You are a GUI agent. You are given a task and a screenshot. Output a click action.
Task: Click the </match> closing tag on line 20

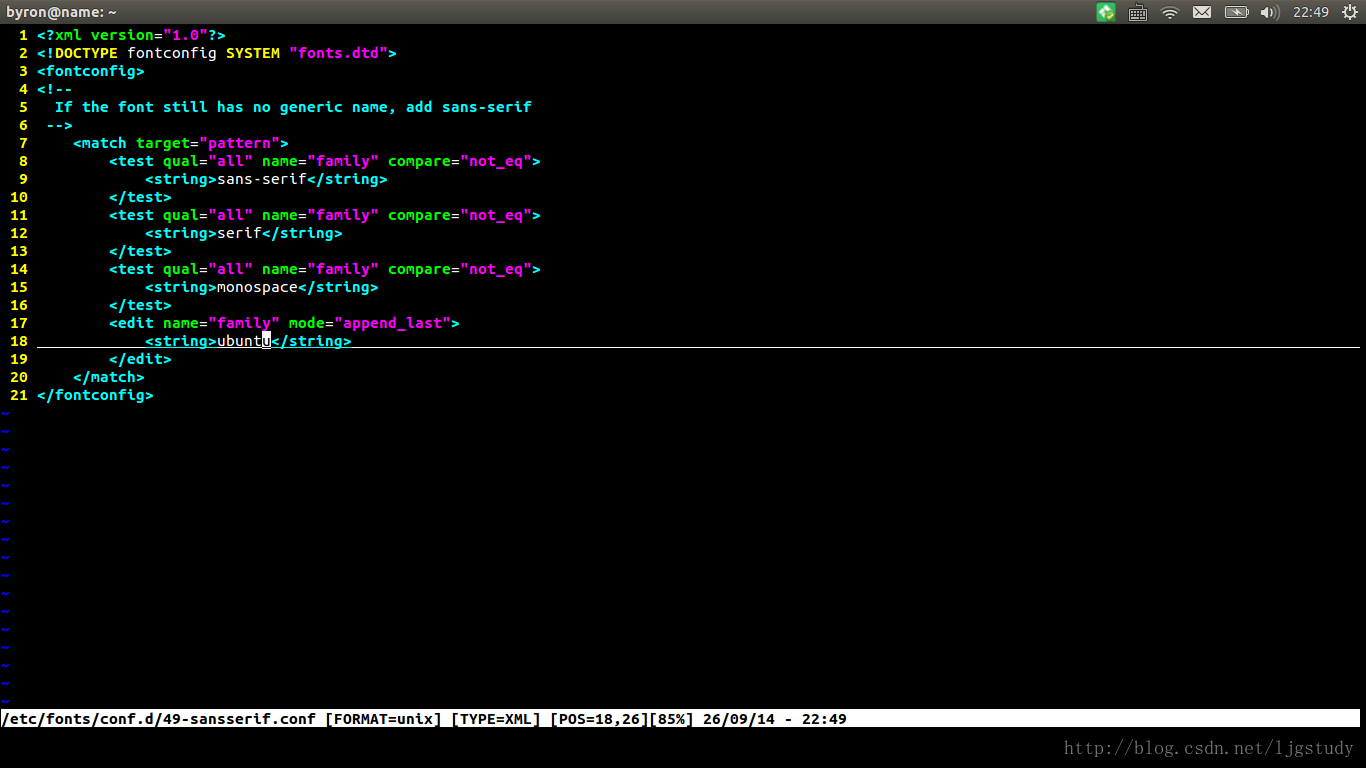[x=109, y=377]
